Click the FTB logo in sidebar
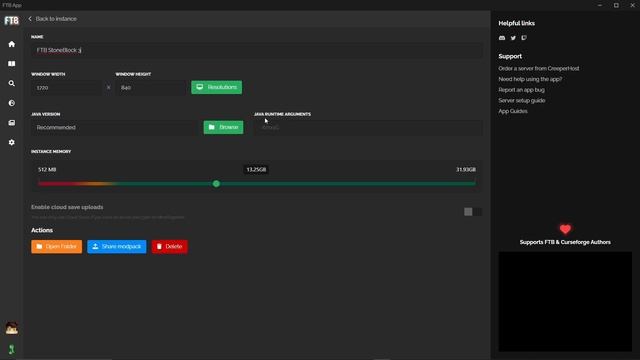Image resolution: width=640 pixels, height=360 pixels. point(11,20)
